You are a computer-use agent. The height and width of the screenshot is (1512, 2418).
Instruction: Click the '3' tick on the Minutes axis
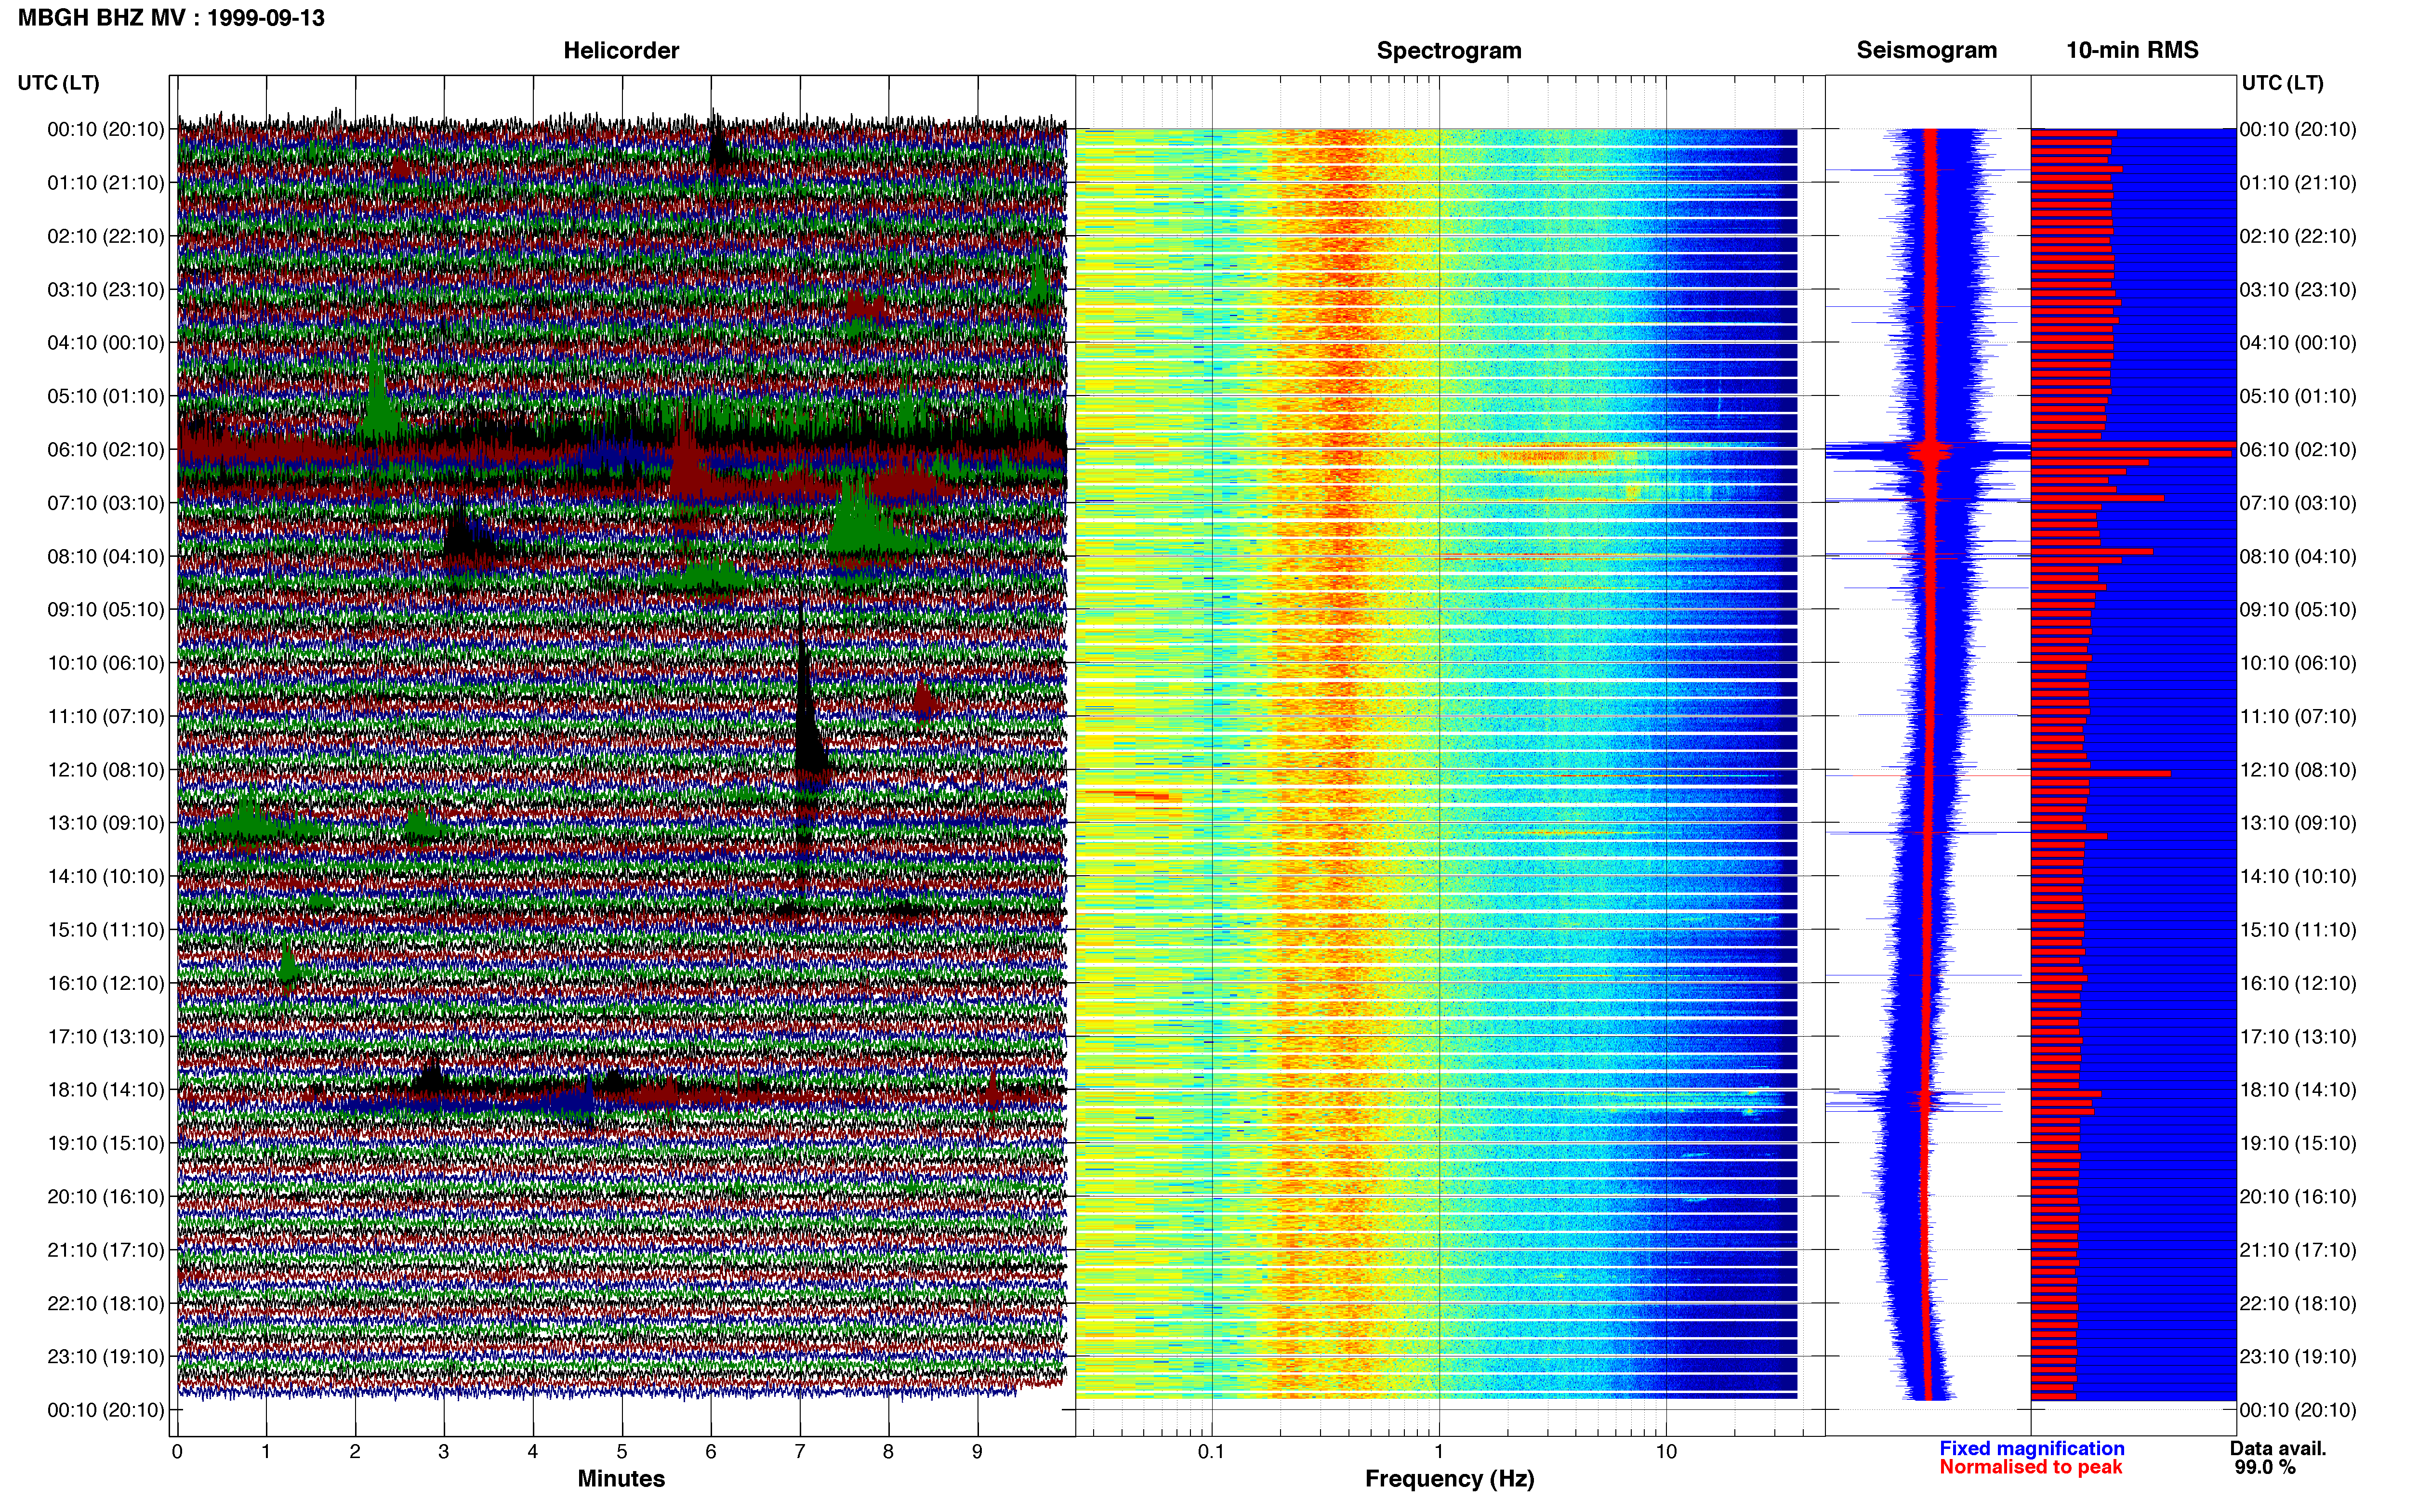click(444, 1452)
